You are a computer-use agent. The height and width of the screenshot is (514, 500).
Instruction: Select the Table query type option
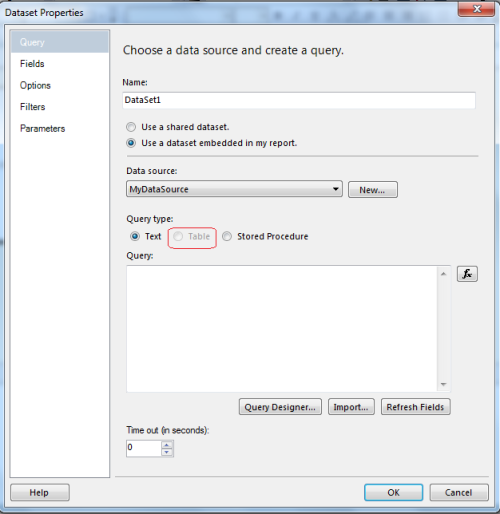(192, 236)
